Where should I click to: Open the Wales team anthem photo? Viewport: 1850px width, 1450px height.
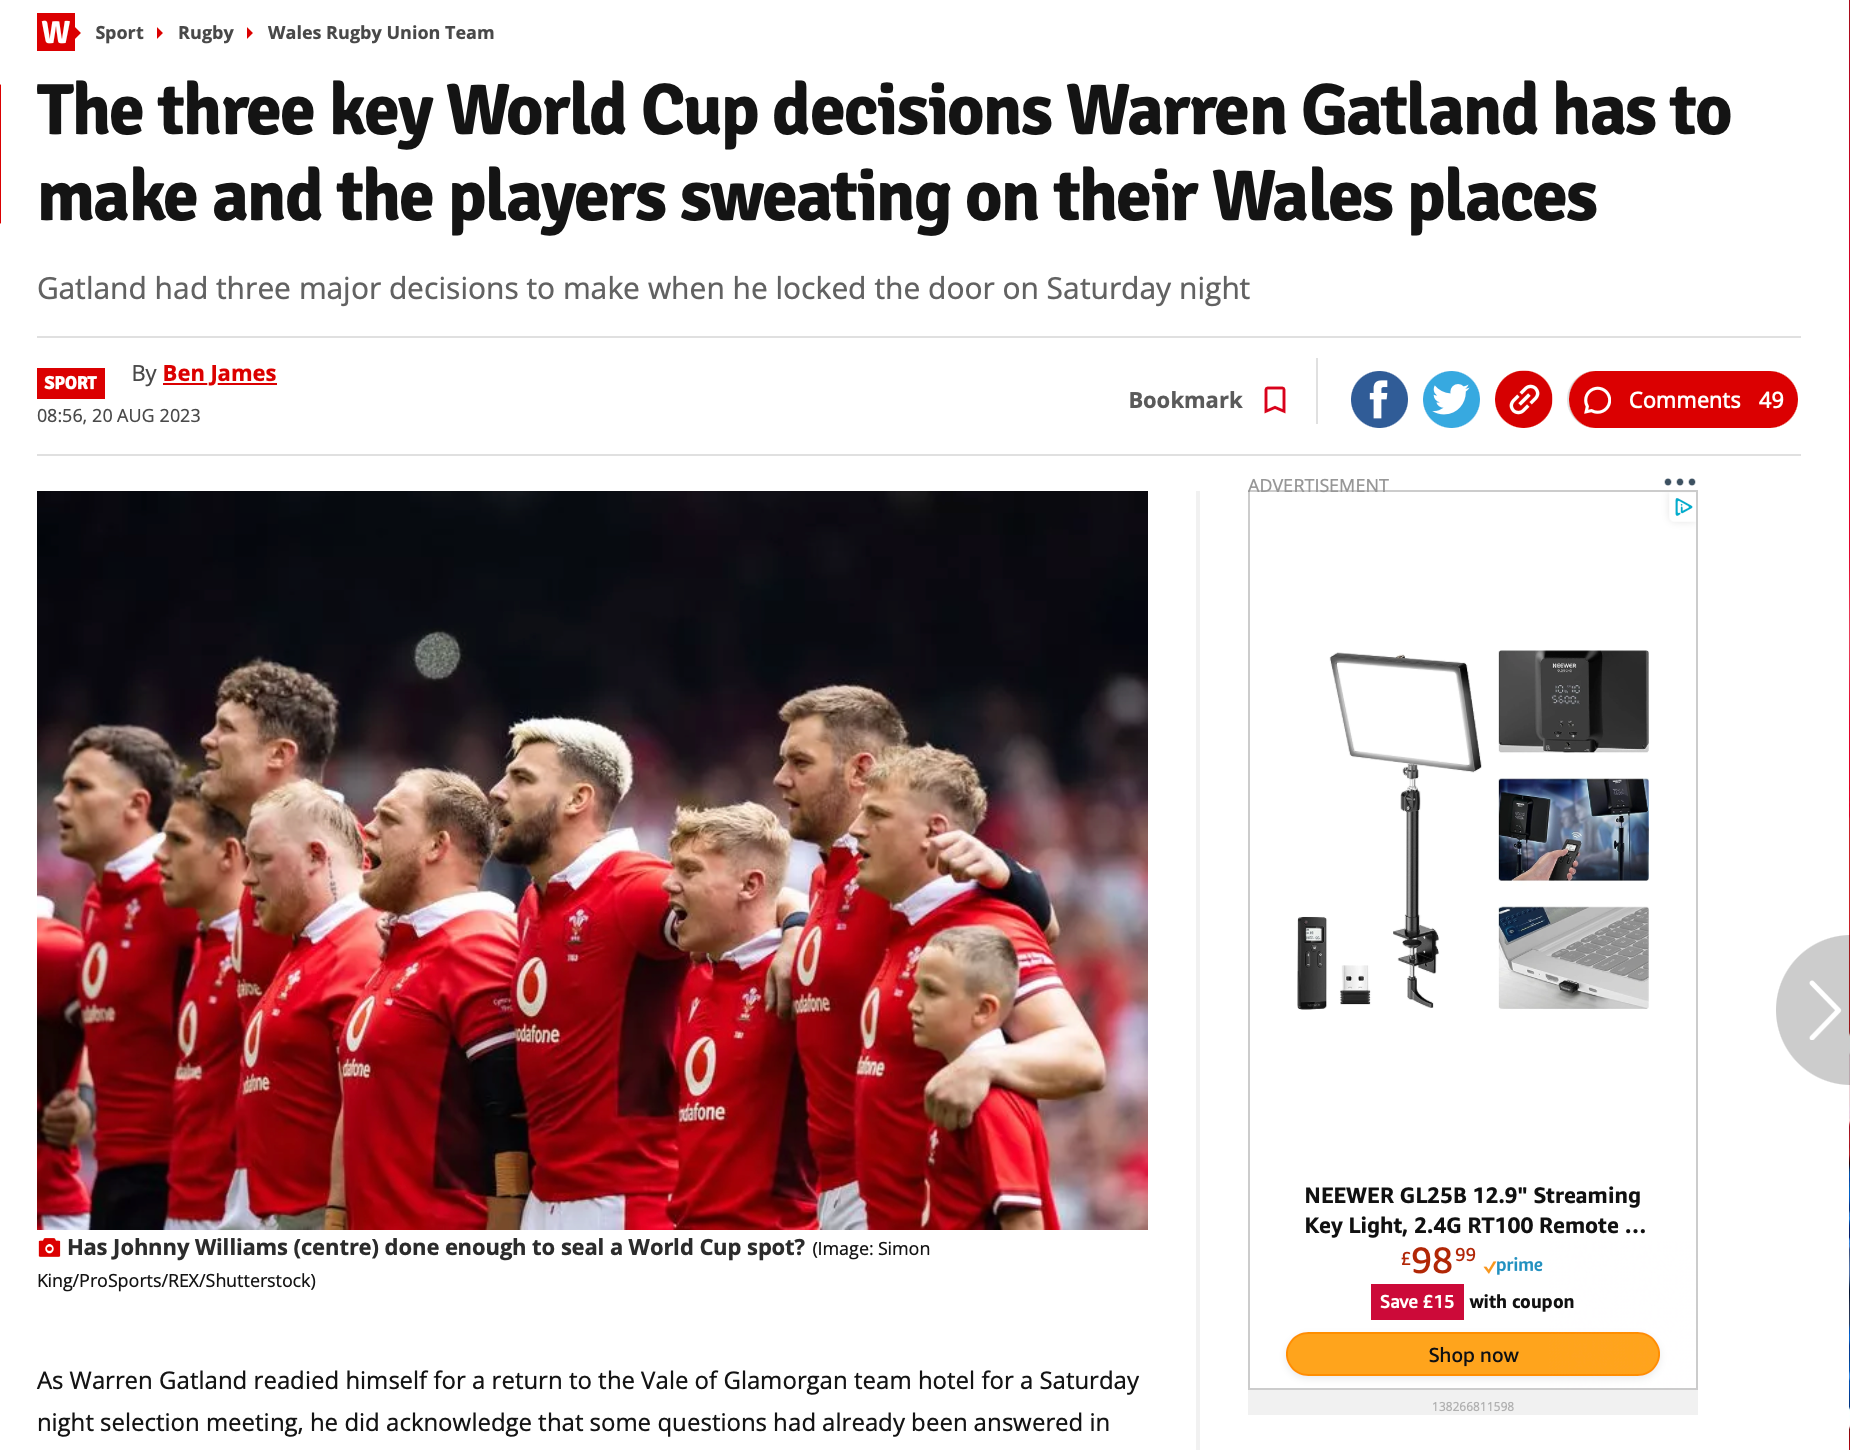pyautogui.click(x=592, y=860)
